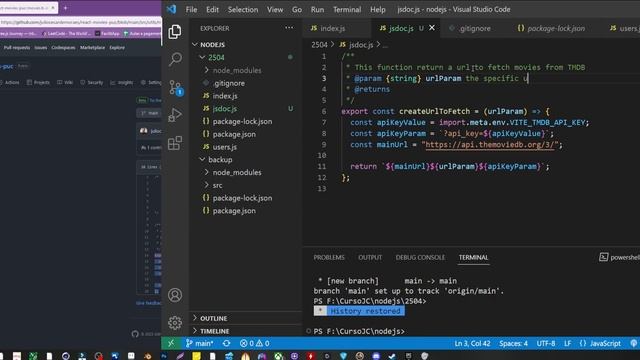Open the Extensions view
The width and height of the screenshot is (640, 360).
[175, 143]
